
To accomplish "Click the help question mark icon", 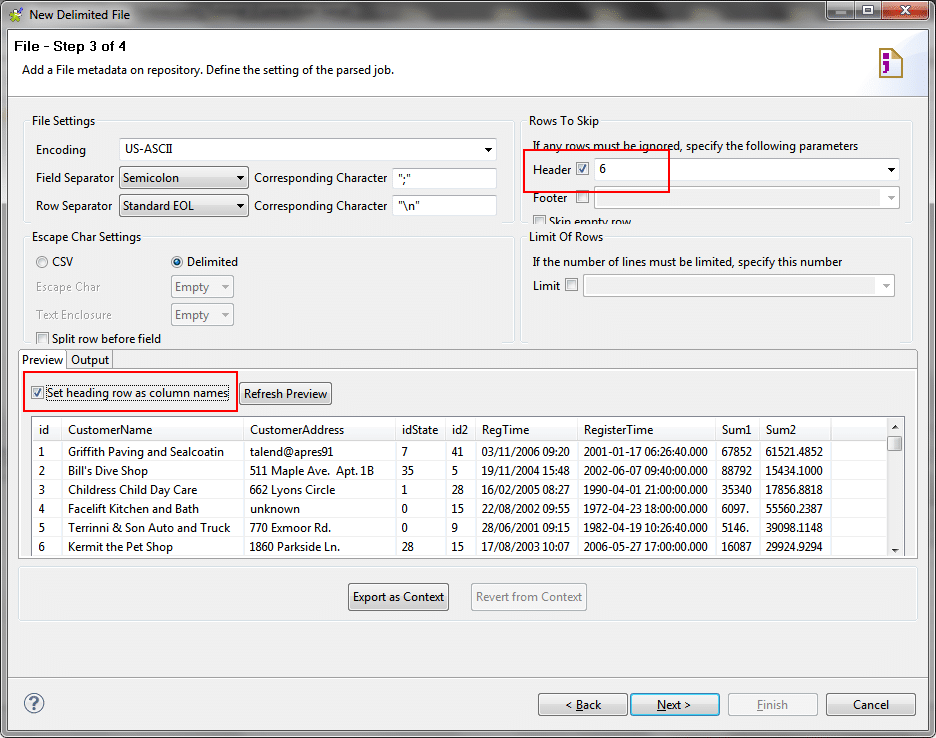I will (x=34, y=703).
